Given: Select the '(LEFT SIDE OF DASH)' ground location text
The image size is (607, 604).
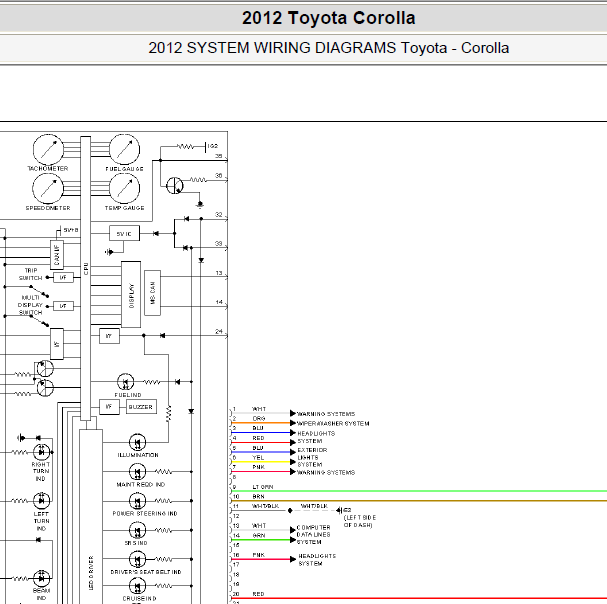Looking at the screenshot, I should pos(360,521).
